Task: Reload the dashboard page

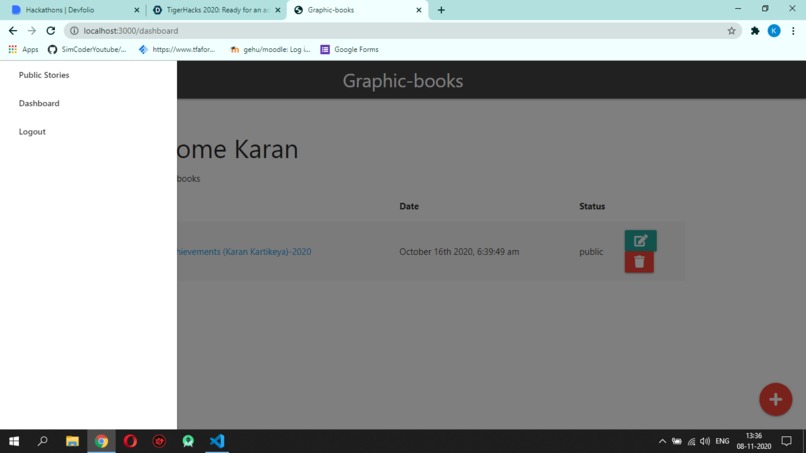Action: [x=50, y=31]
